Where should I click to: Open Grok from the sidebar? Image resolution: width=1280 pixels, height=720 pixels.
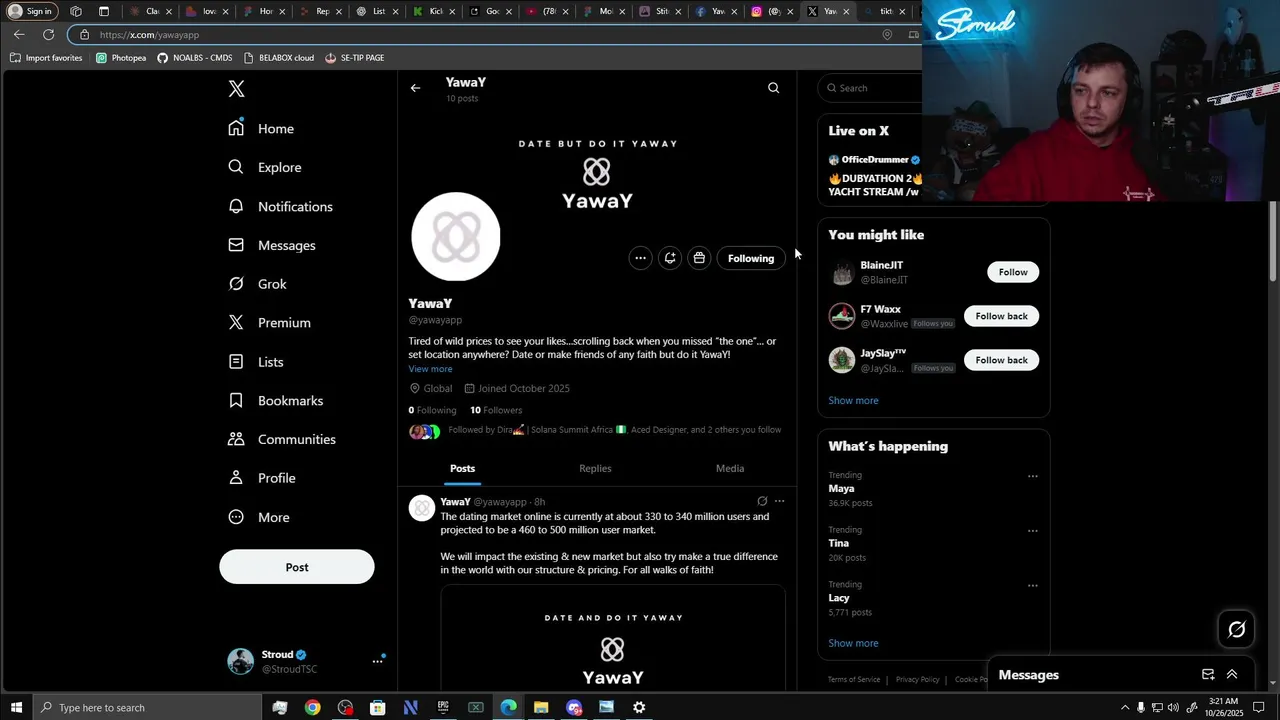257,284
